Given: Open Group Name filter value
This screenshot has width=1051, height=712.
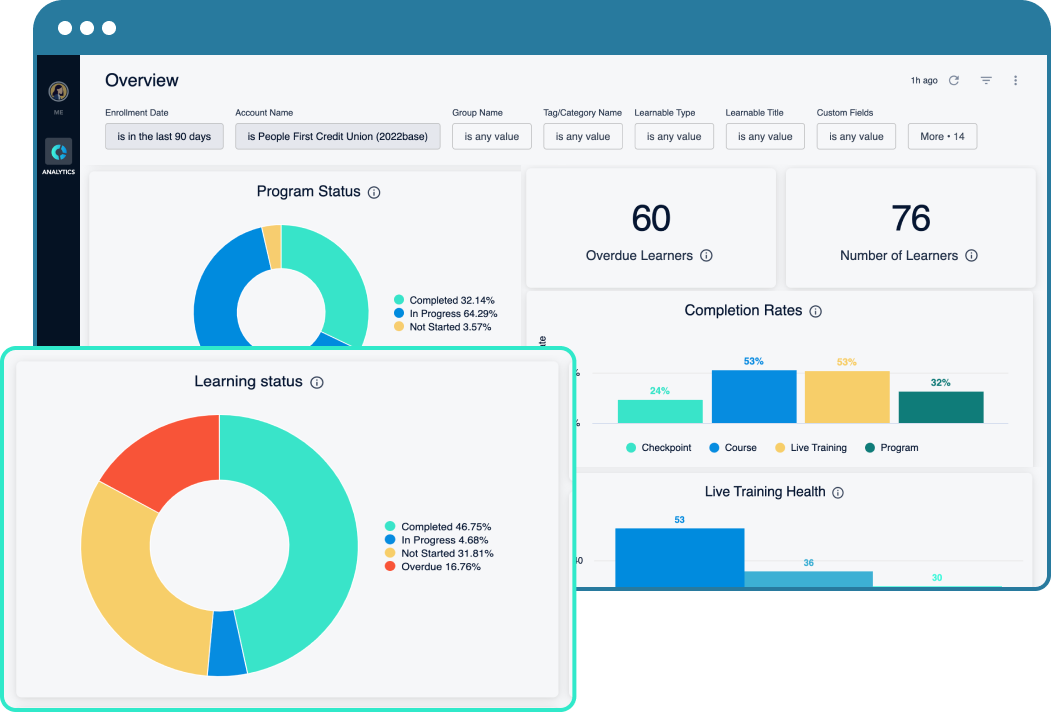Looking at the screenshot, I should pos(492,136).
